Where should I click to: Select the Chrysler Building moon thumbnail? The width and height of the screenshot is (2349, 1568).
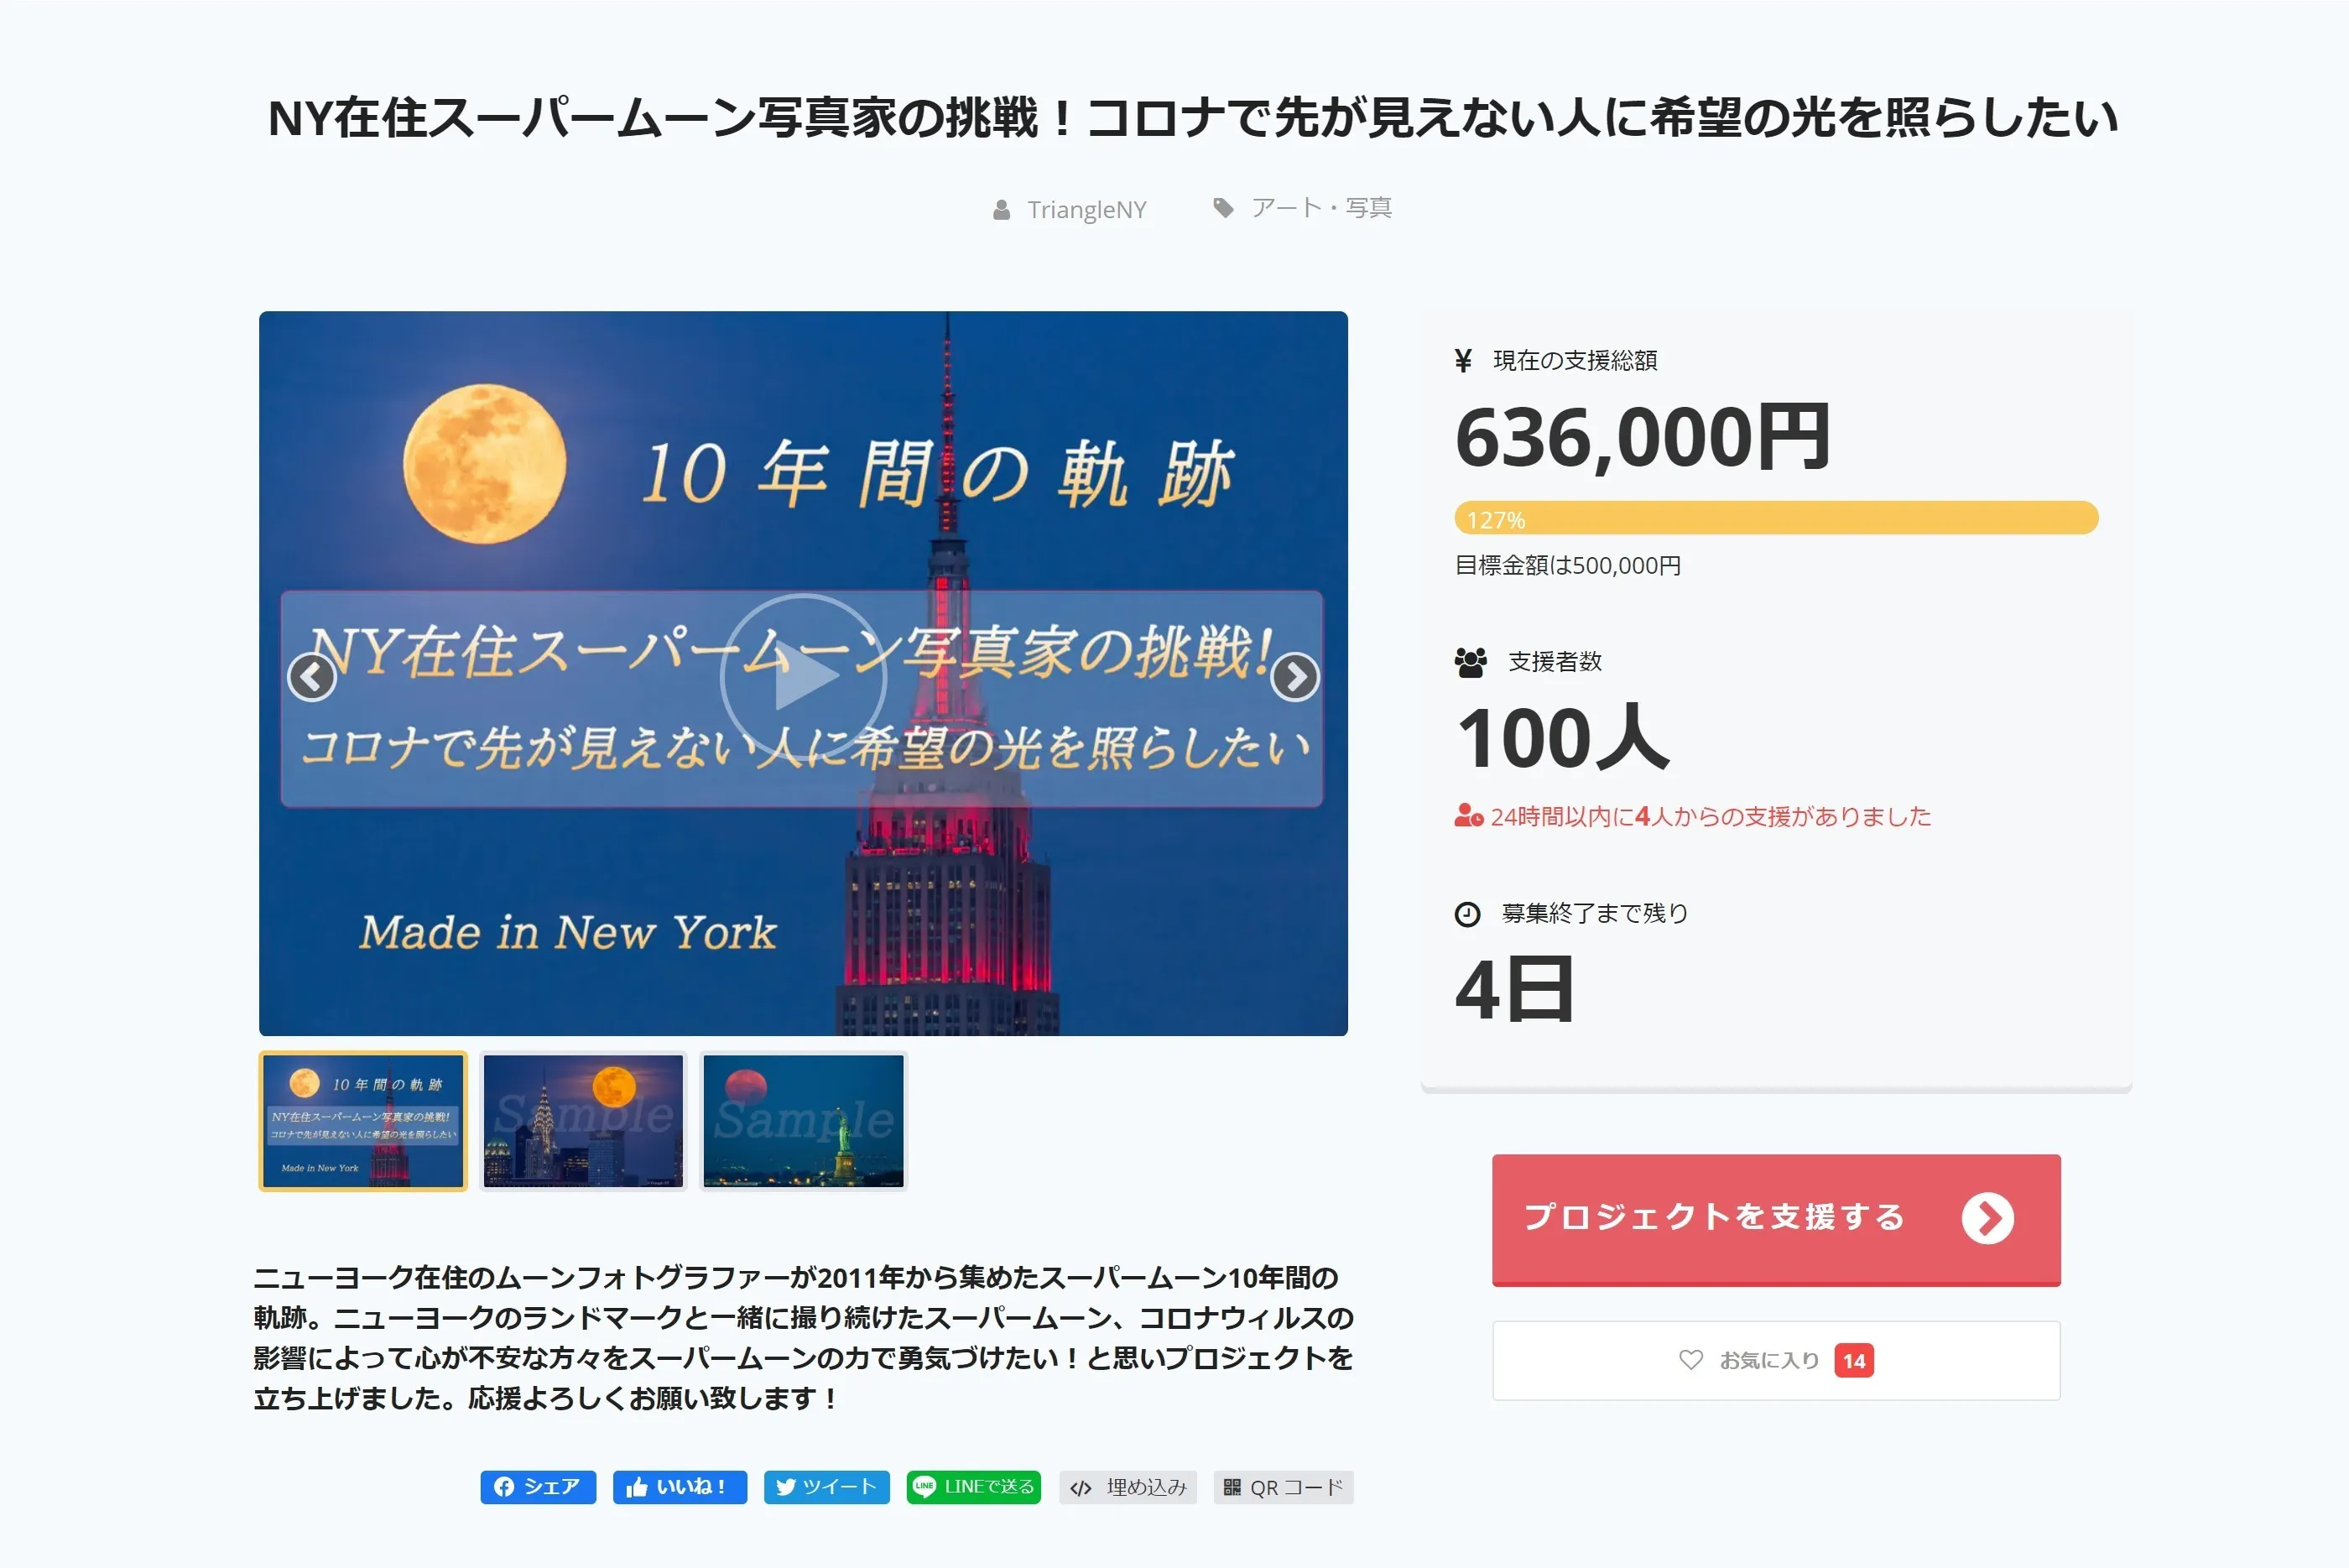click(x=583, y=1121)
